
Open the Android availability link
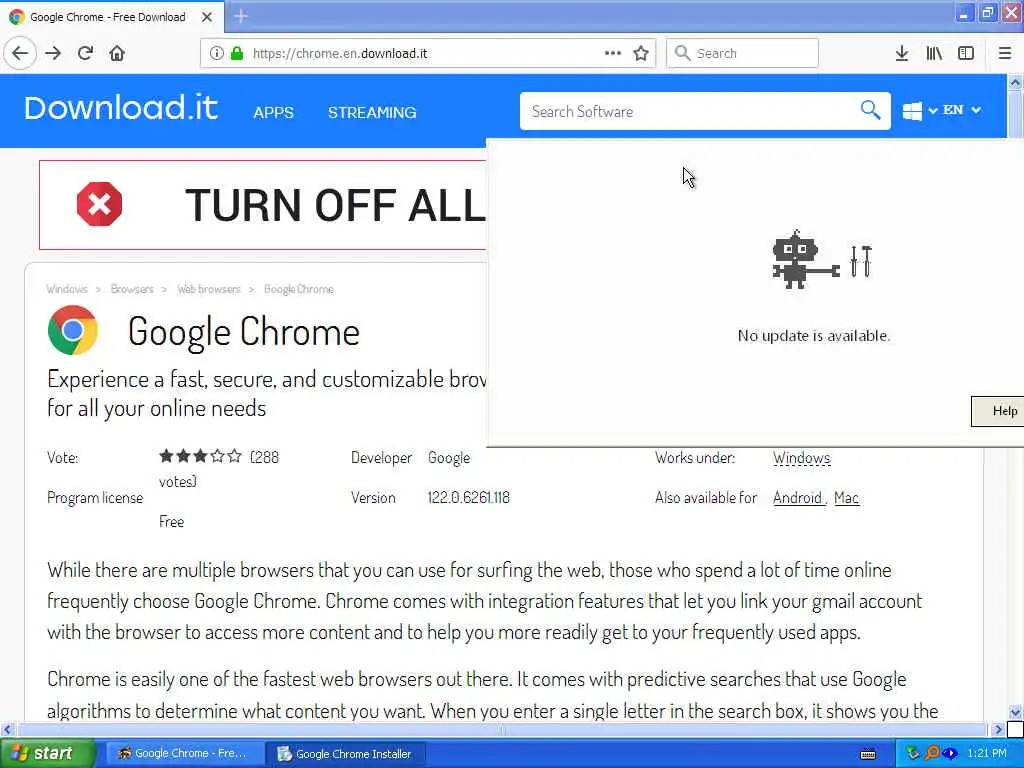click(797, 498)
